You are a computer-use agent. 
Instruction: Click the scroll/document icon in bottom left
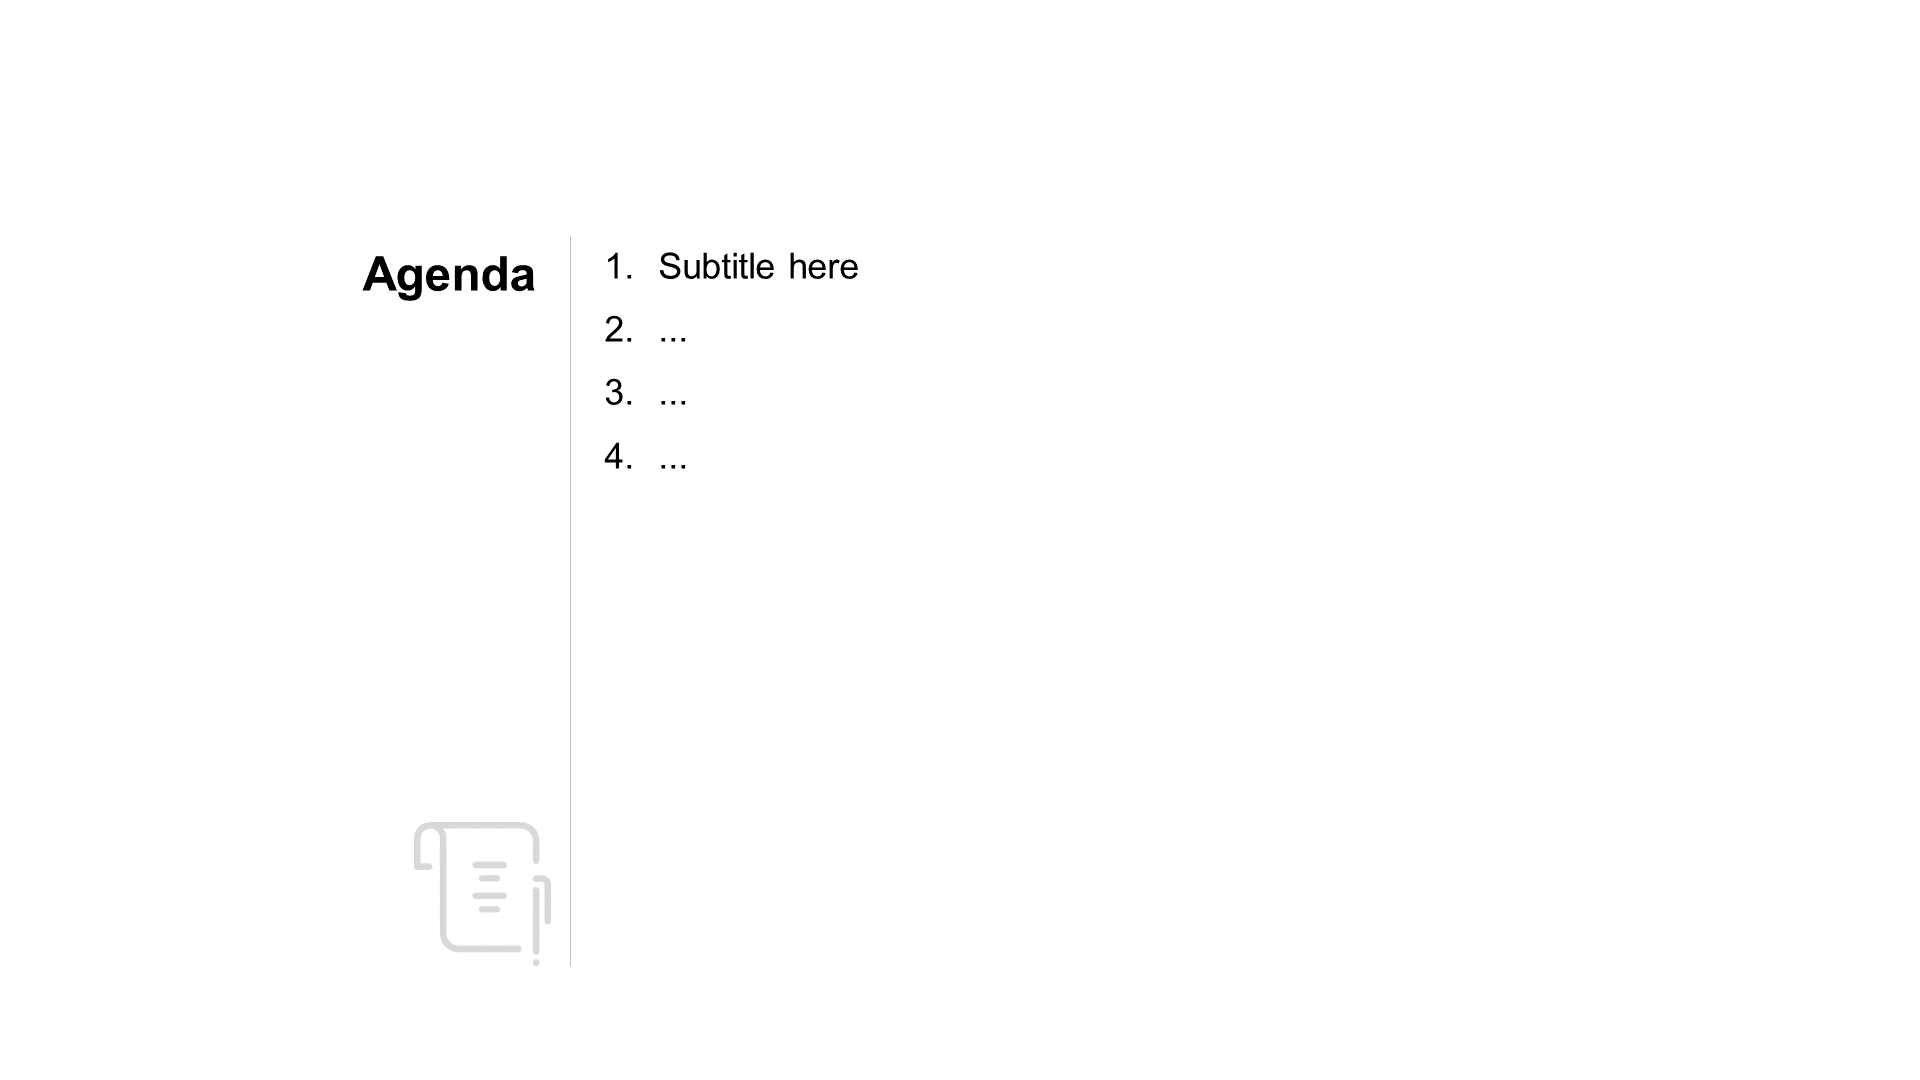[x=480, y=890]
